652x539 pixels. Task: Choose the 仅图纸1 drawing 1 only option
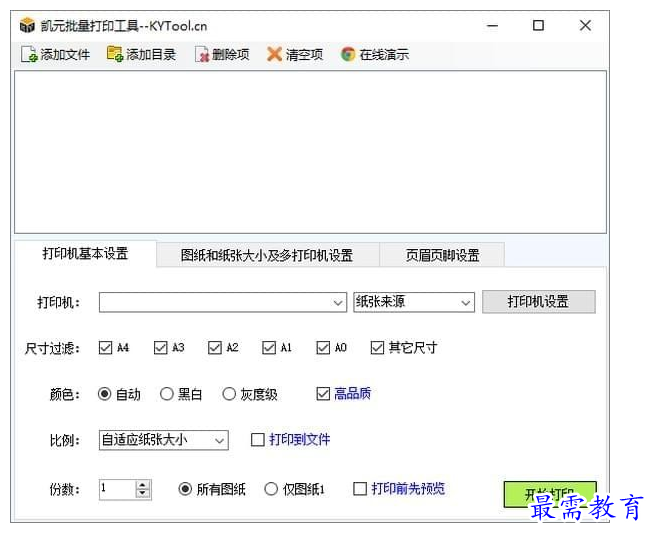pyautogui.click(x=271, y=489)
